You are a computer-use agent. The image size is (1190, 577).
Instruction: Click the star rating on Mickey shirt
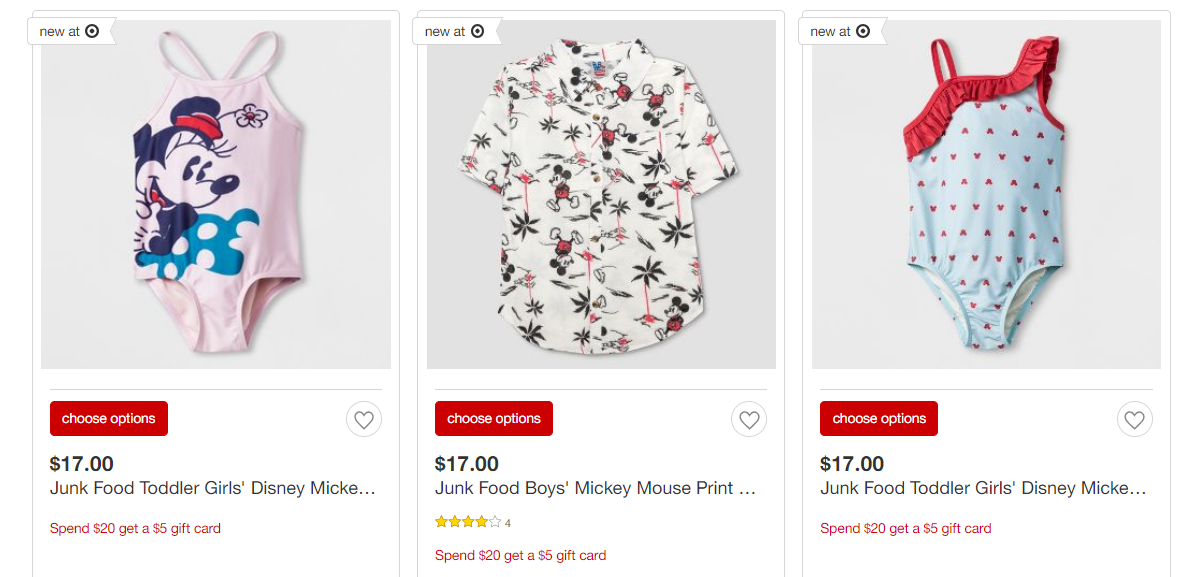(468, 522)
